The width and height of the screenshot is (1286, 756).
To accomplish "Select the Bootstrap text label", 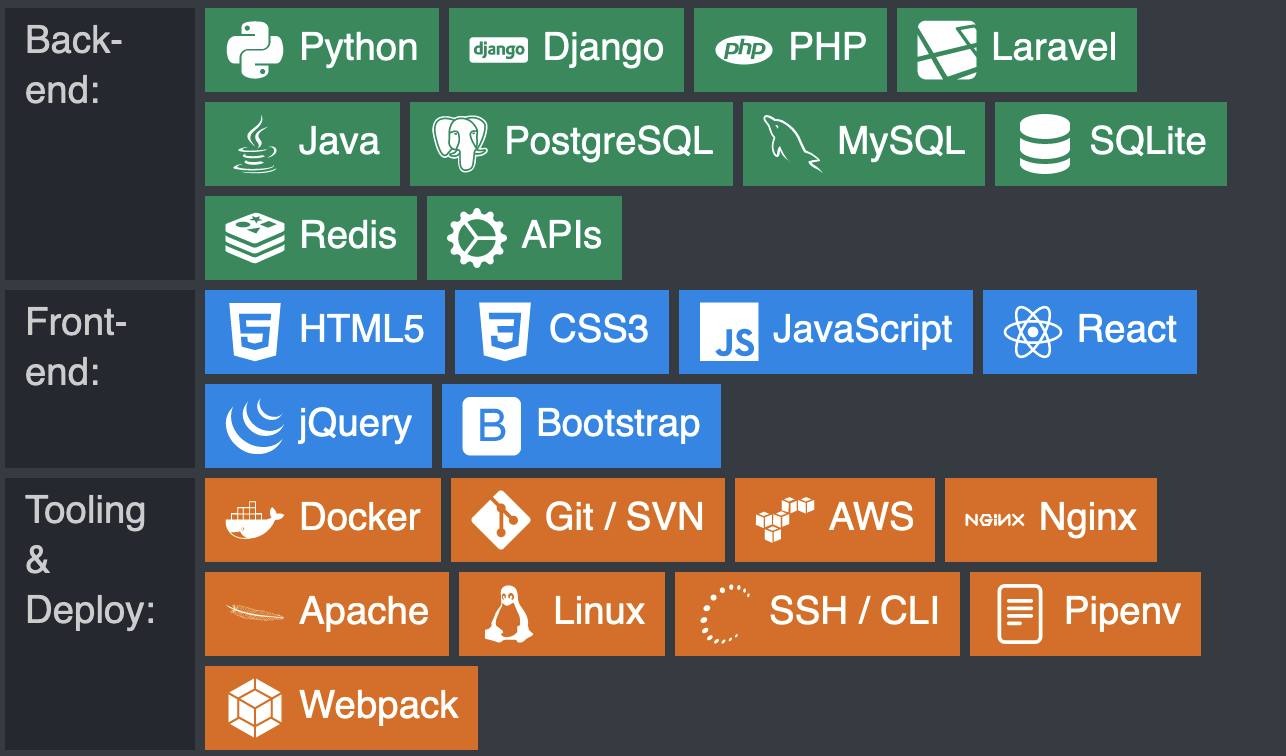I will click(x=619, y=424).
